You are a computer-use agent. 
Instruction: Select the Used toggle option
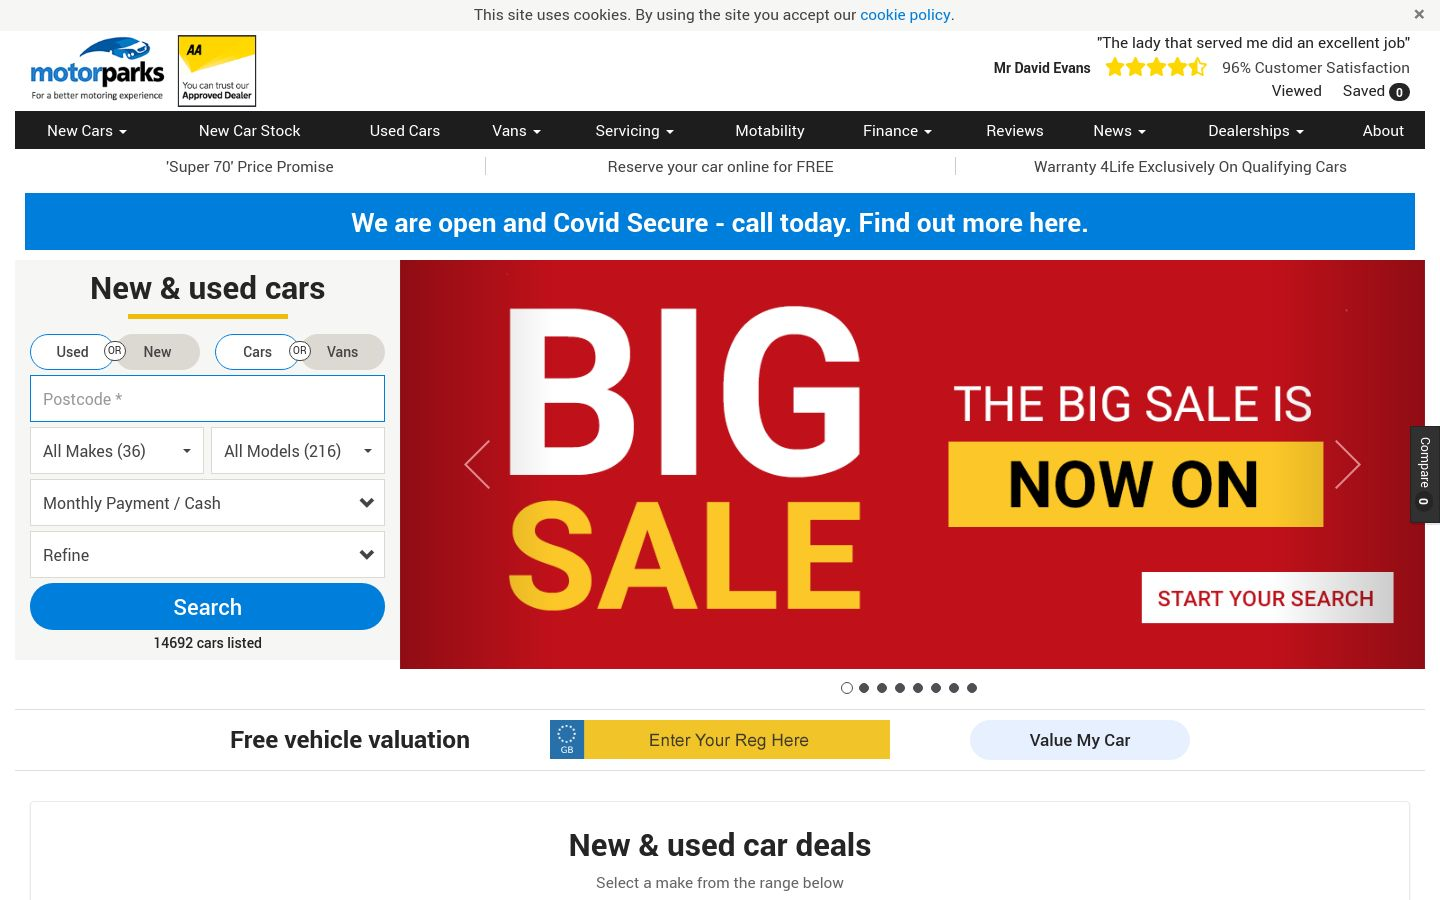click(72, 352)
